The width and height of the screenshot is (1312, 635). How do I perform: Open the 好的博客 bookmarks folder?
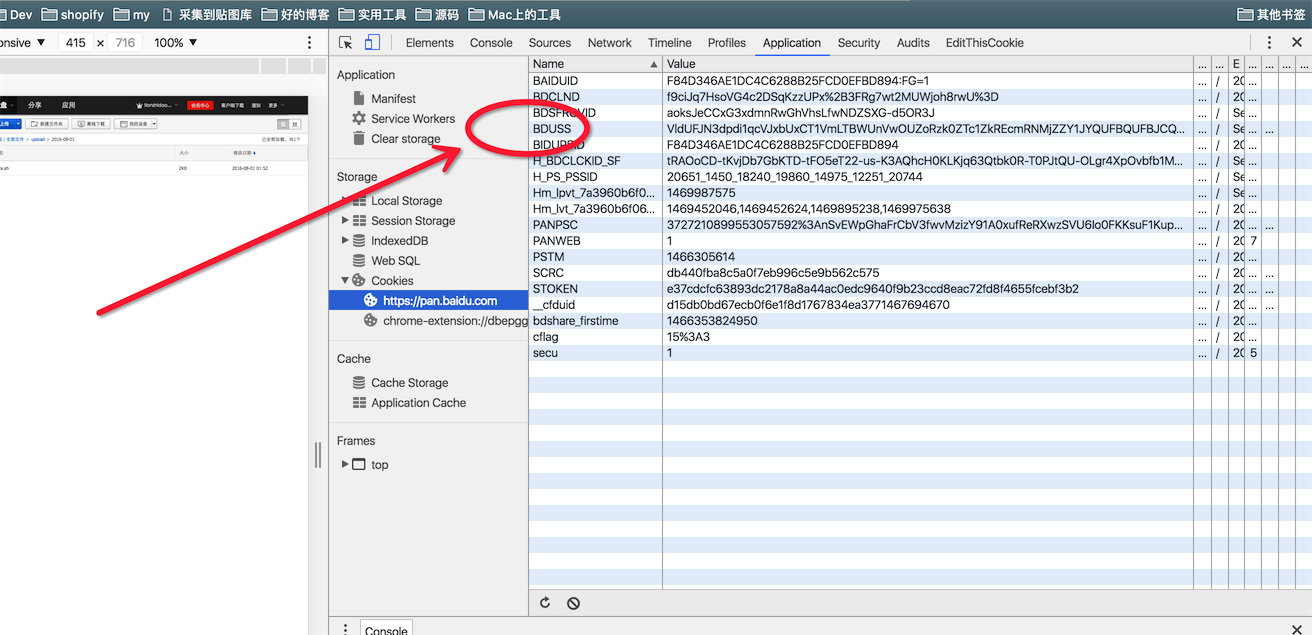point(295,15)
